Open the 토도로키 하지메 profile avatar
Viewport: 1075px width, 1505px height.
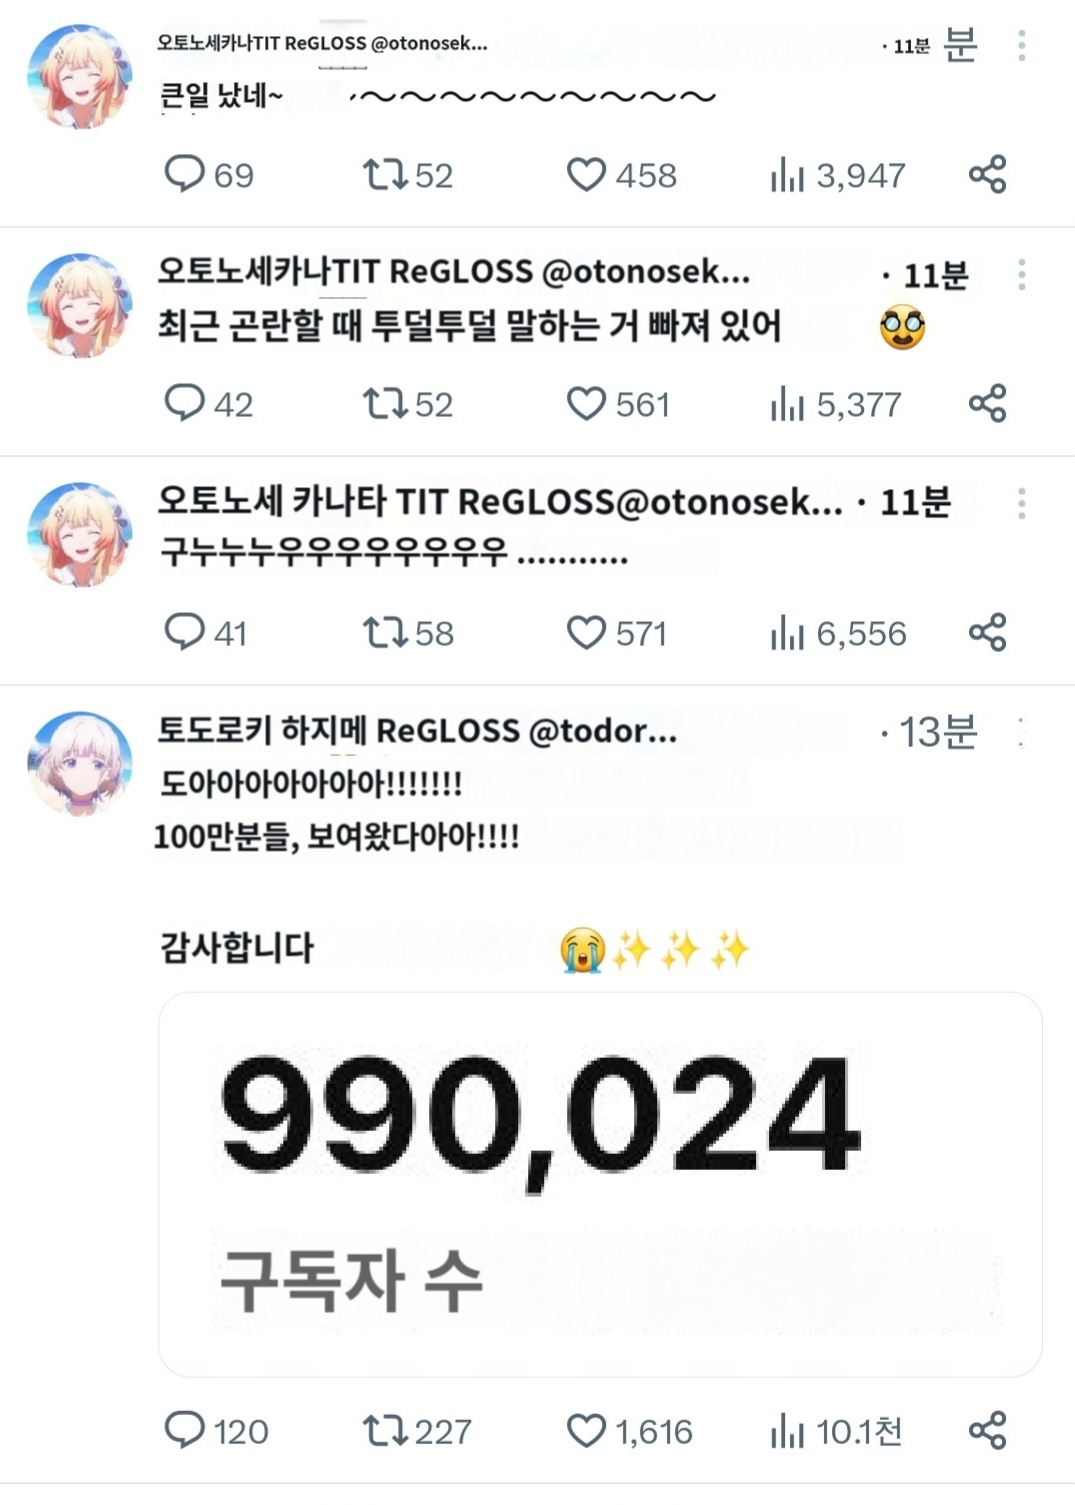(80, 763)
